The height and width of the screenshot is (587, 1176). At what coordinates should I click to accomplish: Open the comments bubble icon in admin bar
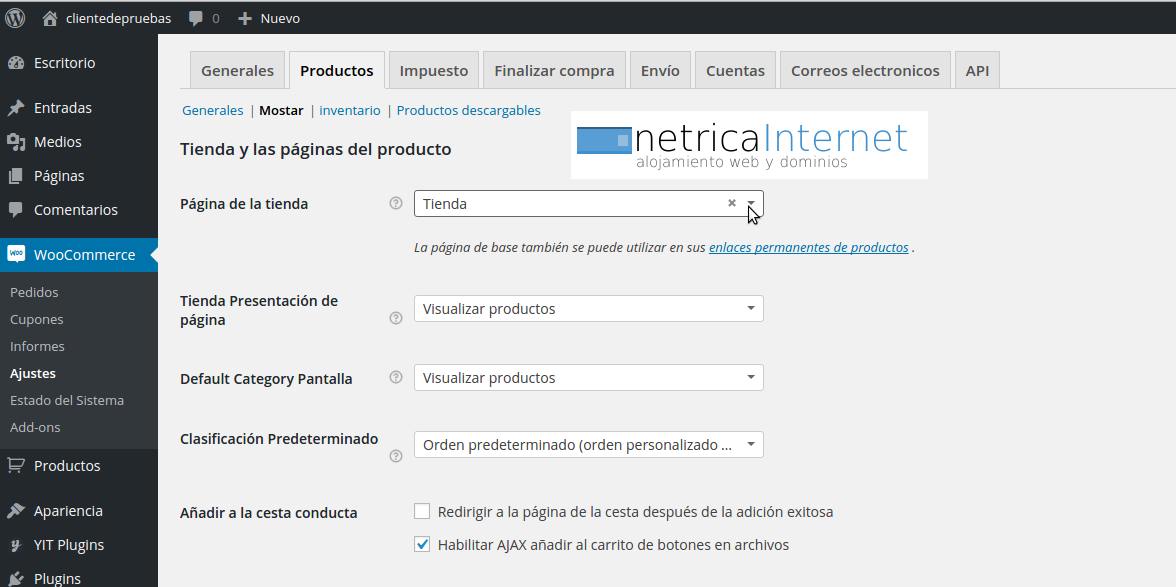click(196, 18)
